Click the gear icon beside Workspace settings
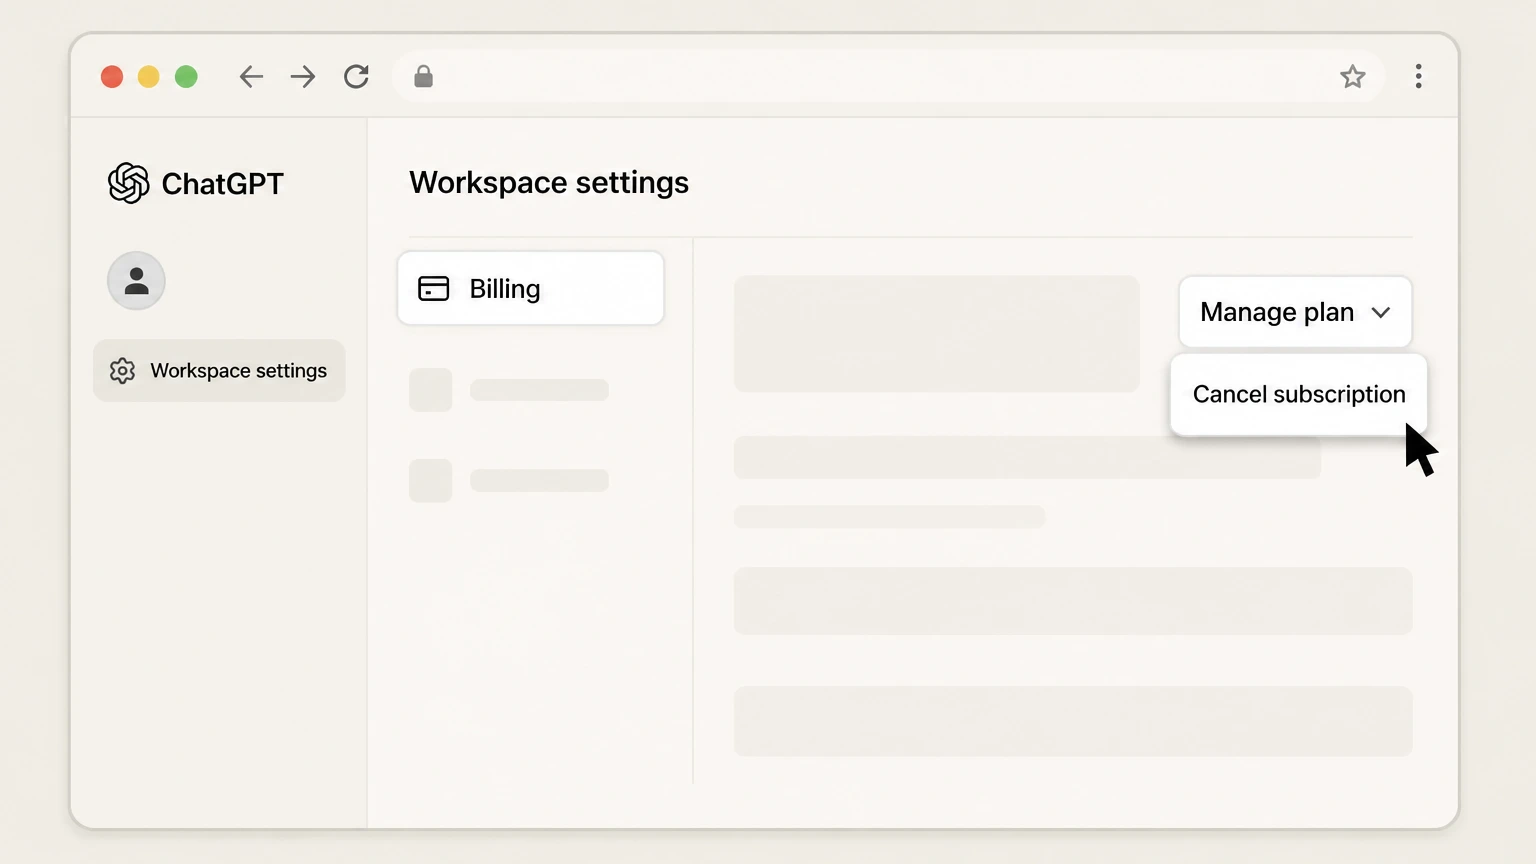The height and width of the screenshot is (864, 1536). [122, 371]
